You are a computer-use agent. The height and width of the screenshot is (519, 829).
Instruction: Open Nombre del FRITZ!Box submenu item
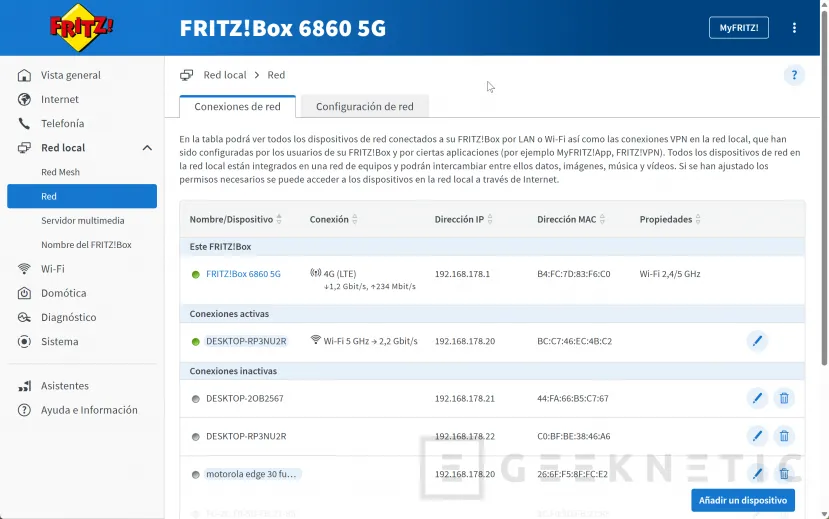click(86, 245)
